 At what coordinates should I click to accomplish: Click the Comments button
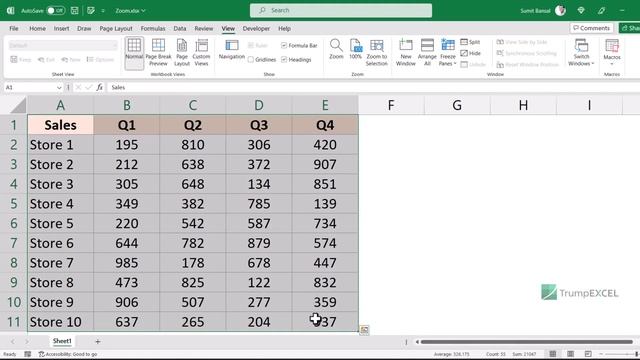coord(591,28)
